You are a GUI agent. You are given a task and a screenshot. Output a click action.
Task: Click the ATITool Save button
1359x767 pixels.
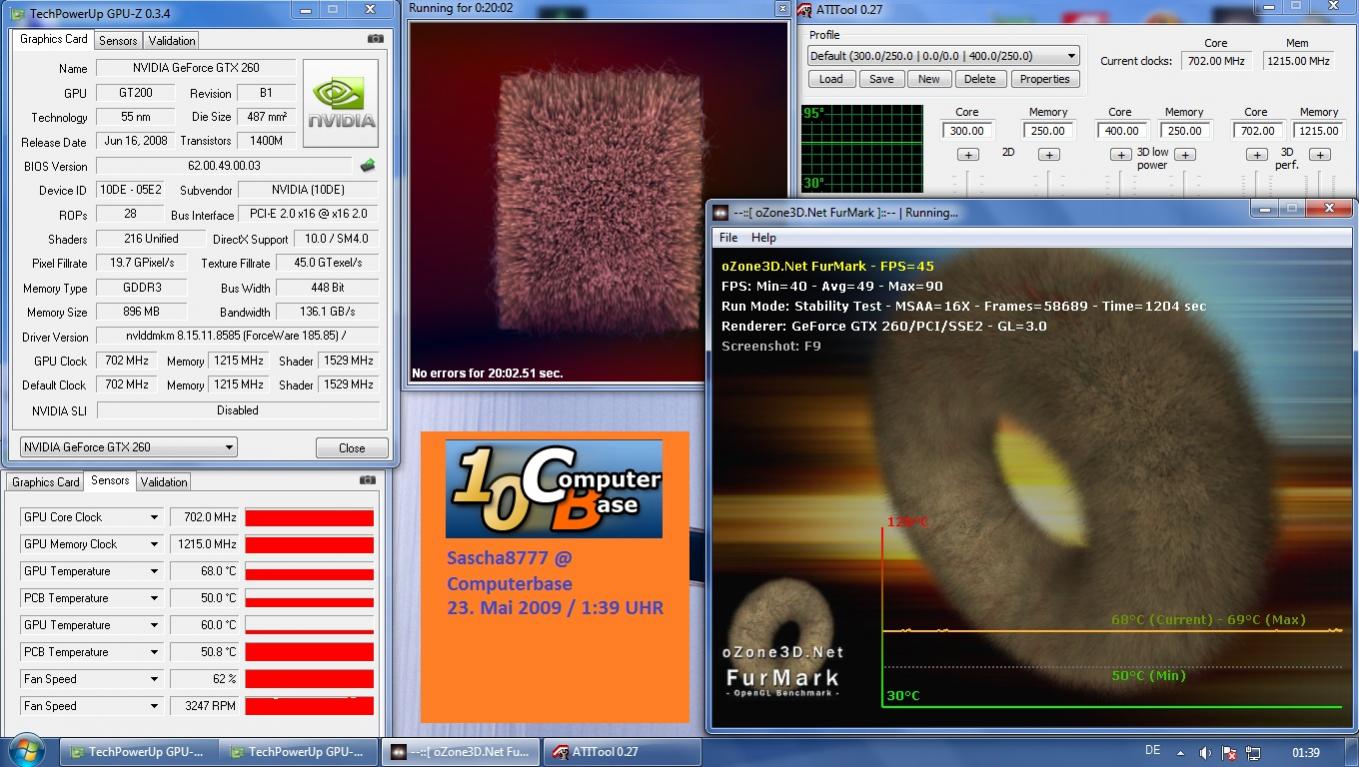click(882, 79)
